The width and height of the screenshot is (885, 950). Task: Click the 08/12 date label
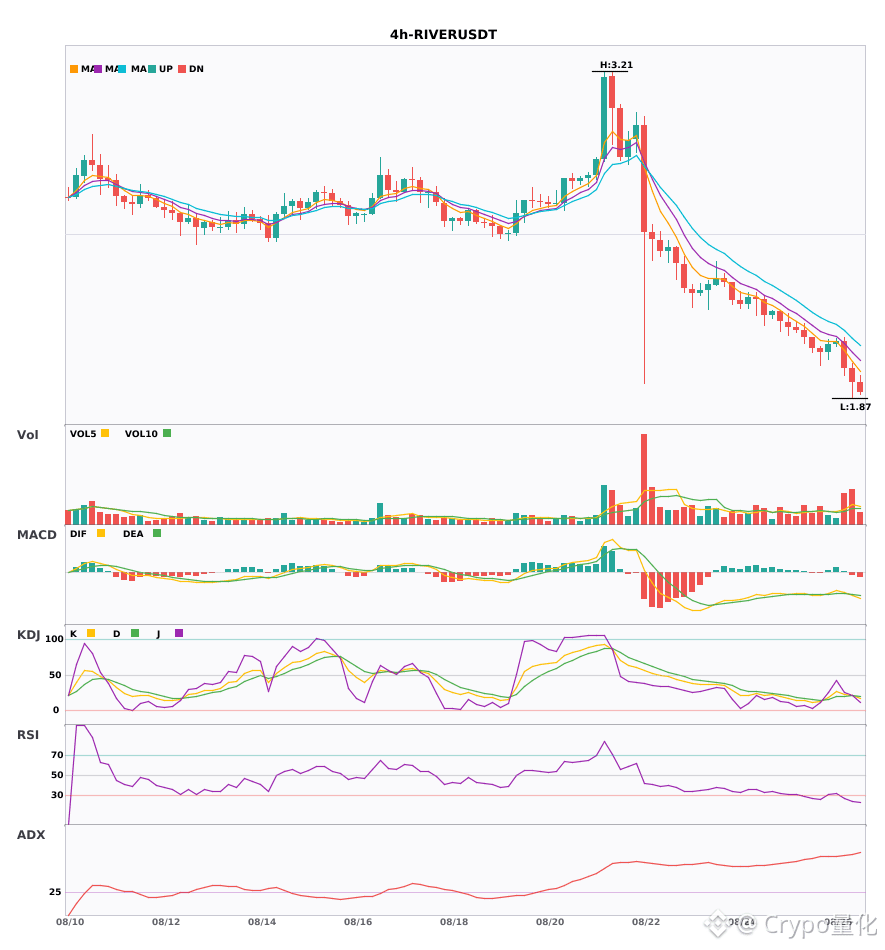[x=166, y=922]
